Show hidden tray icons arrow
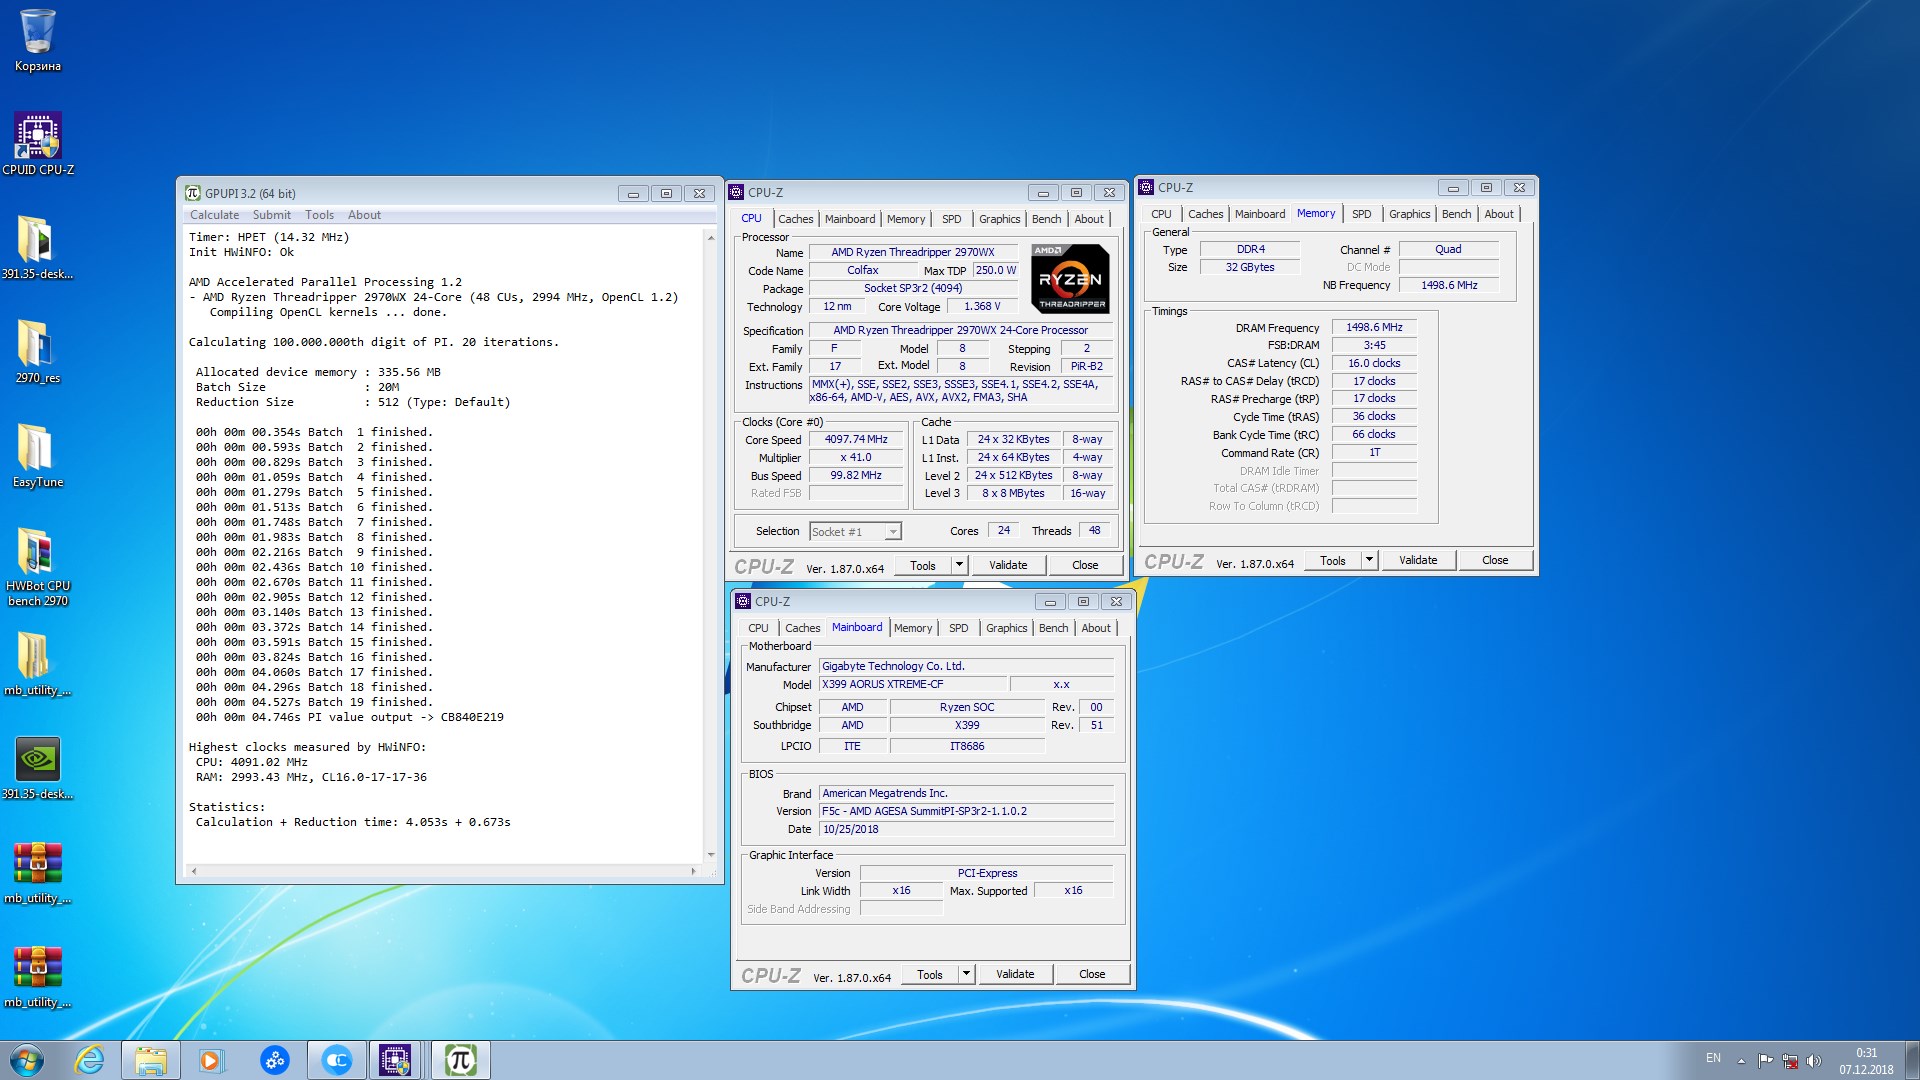Viewport: 1920px width, 1080px height. [1741, 1060]
